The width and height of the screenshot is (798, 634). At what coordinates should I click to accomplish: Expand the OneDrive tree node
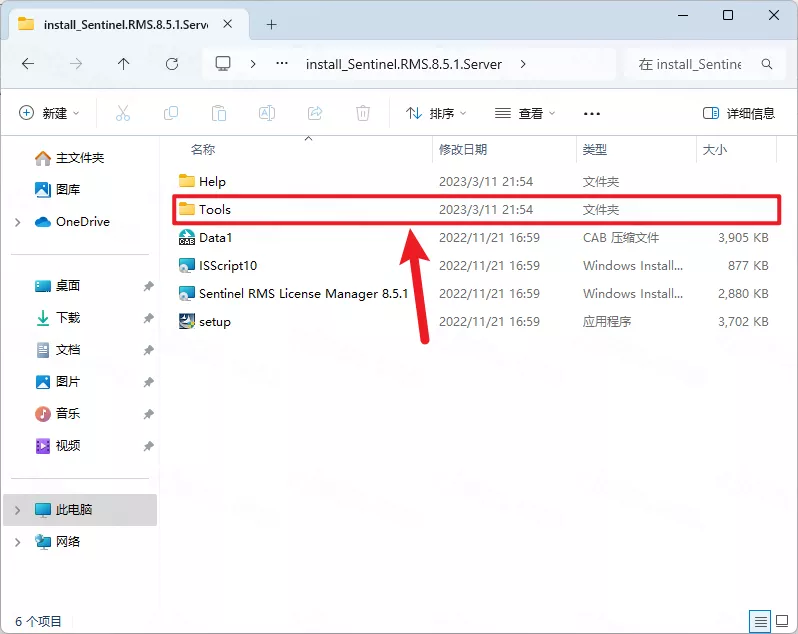(x=18, y=222)
